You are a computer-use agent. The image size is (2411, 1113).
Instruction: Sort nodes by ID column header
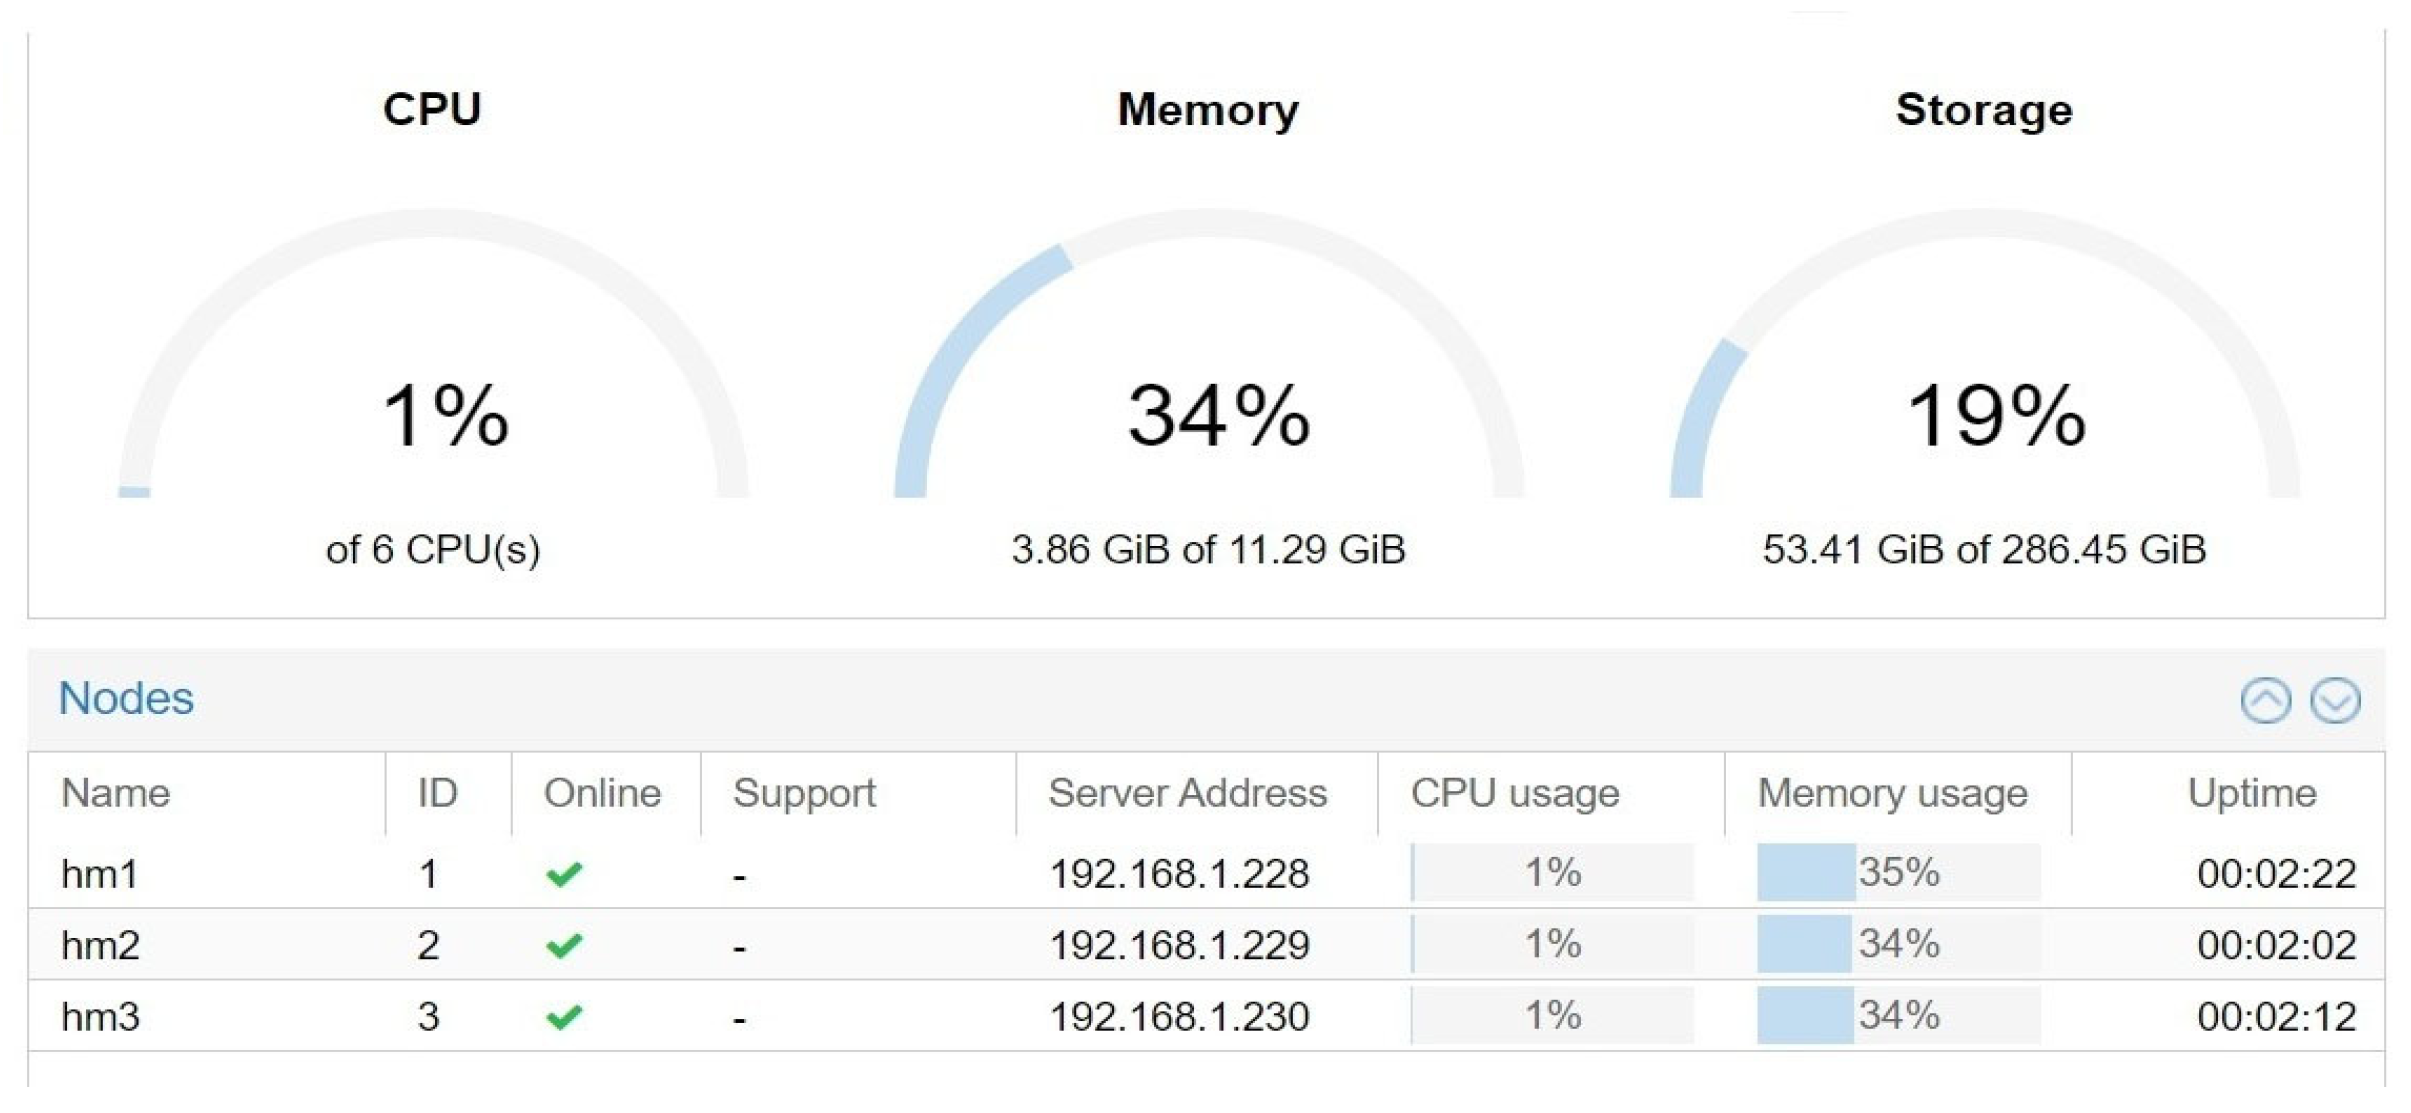point(437,793)
